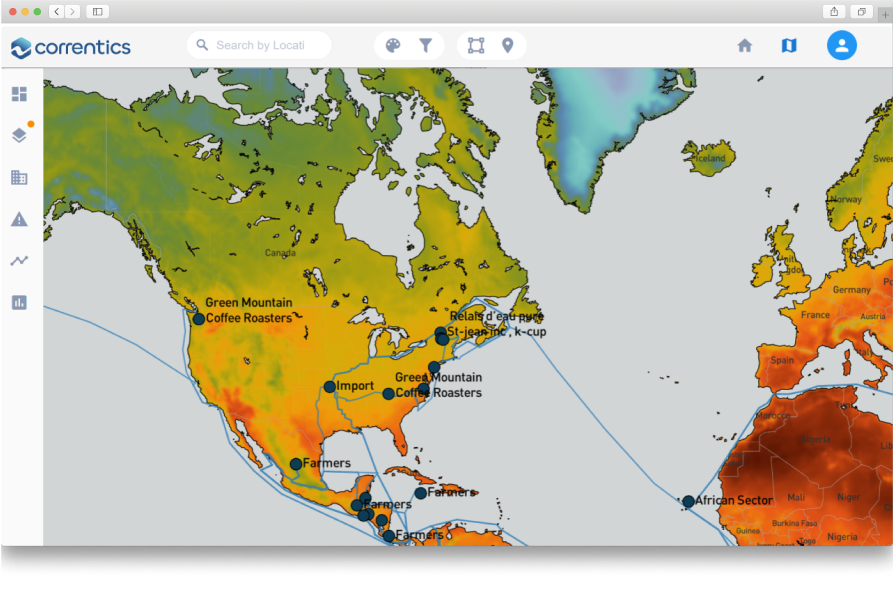Select the location pin tool
This screenshot has height=598, width=893.
[x=508, y=45]
